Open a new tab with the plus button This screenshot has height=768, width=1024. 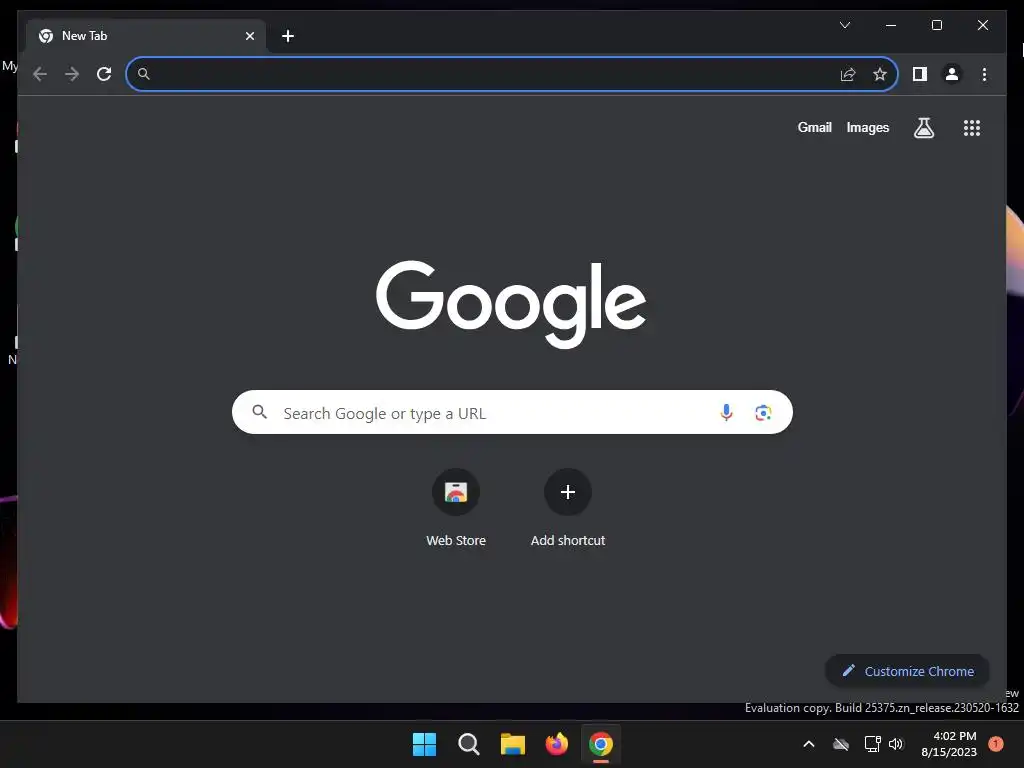click(x=287, y=36)
